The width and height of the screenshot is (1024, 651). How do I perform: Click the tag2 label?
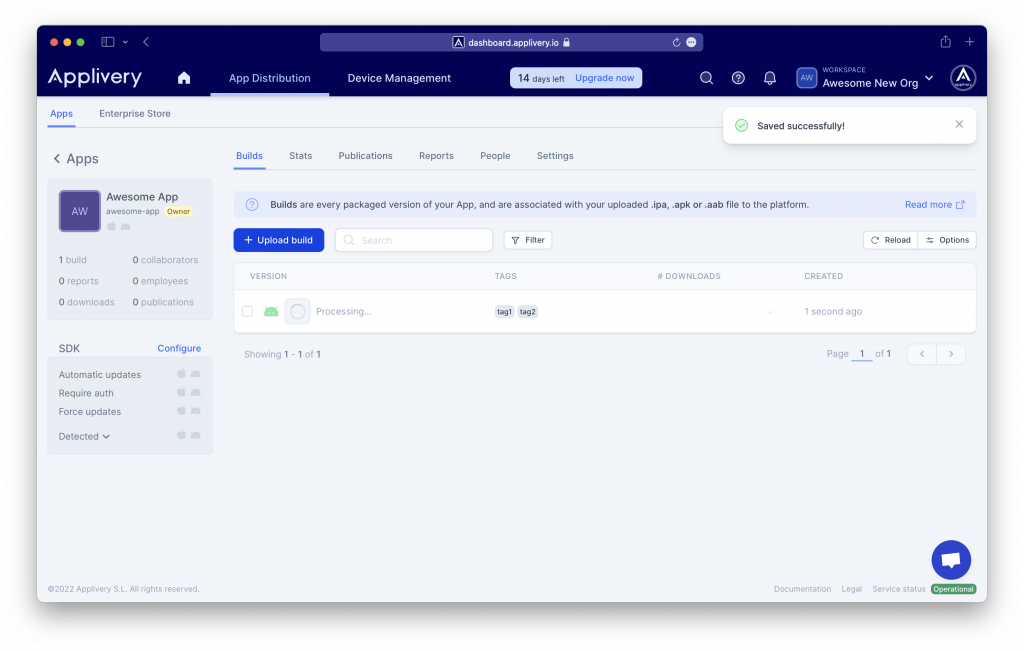point(528,311)
